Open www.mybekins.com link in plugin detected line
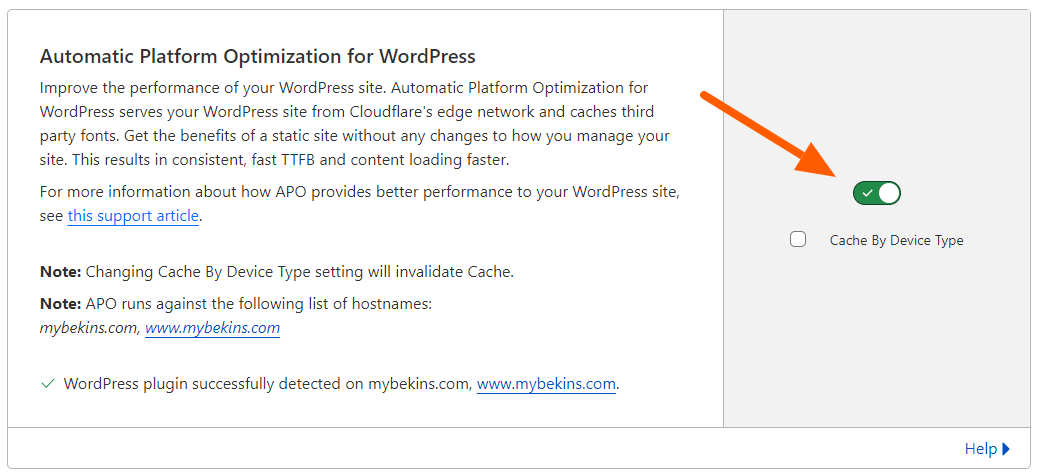Screen dimensions: 1038x475 (546, 384)
